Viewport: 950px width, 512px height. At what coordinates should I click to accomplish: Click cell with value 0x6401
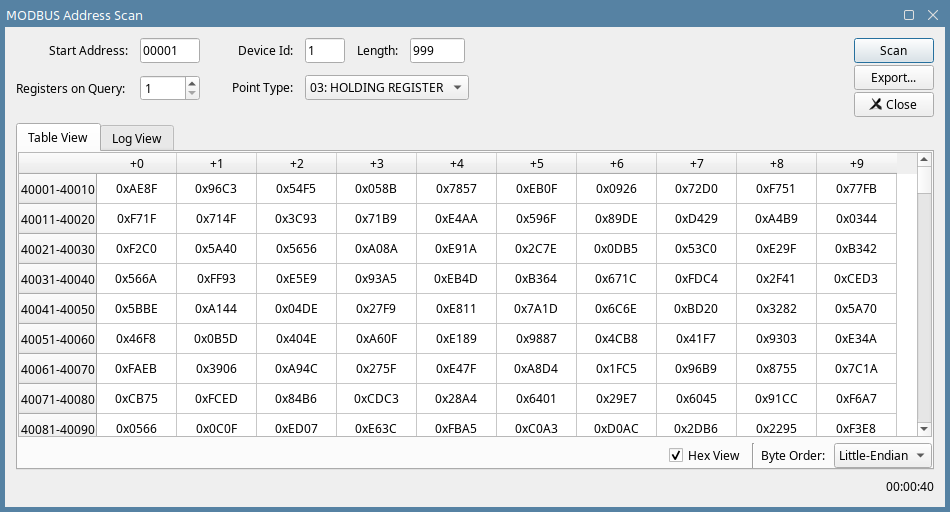coord(537,399)
